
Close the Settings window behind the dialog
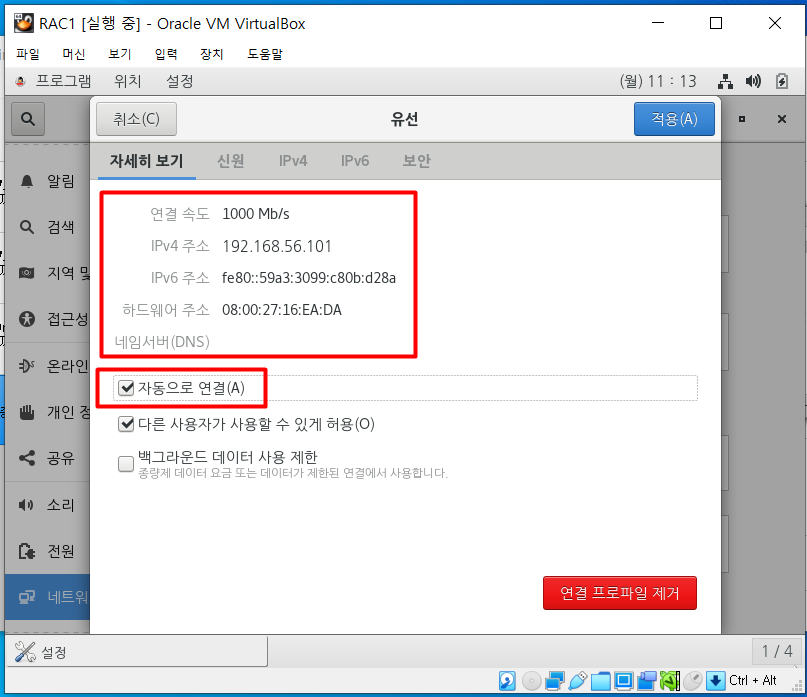click(782, 119)
